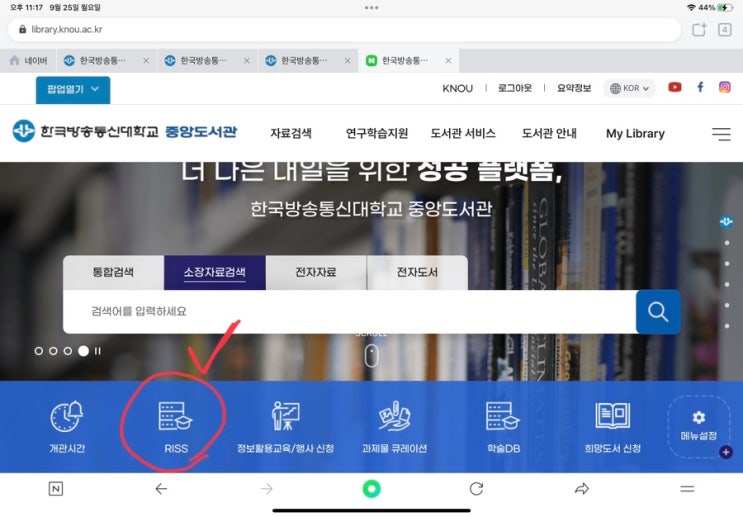Close the first 한국방송통... browser tab
The image size is (743, 517).
click(x=146, y=61)
